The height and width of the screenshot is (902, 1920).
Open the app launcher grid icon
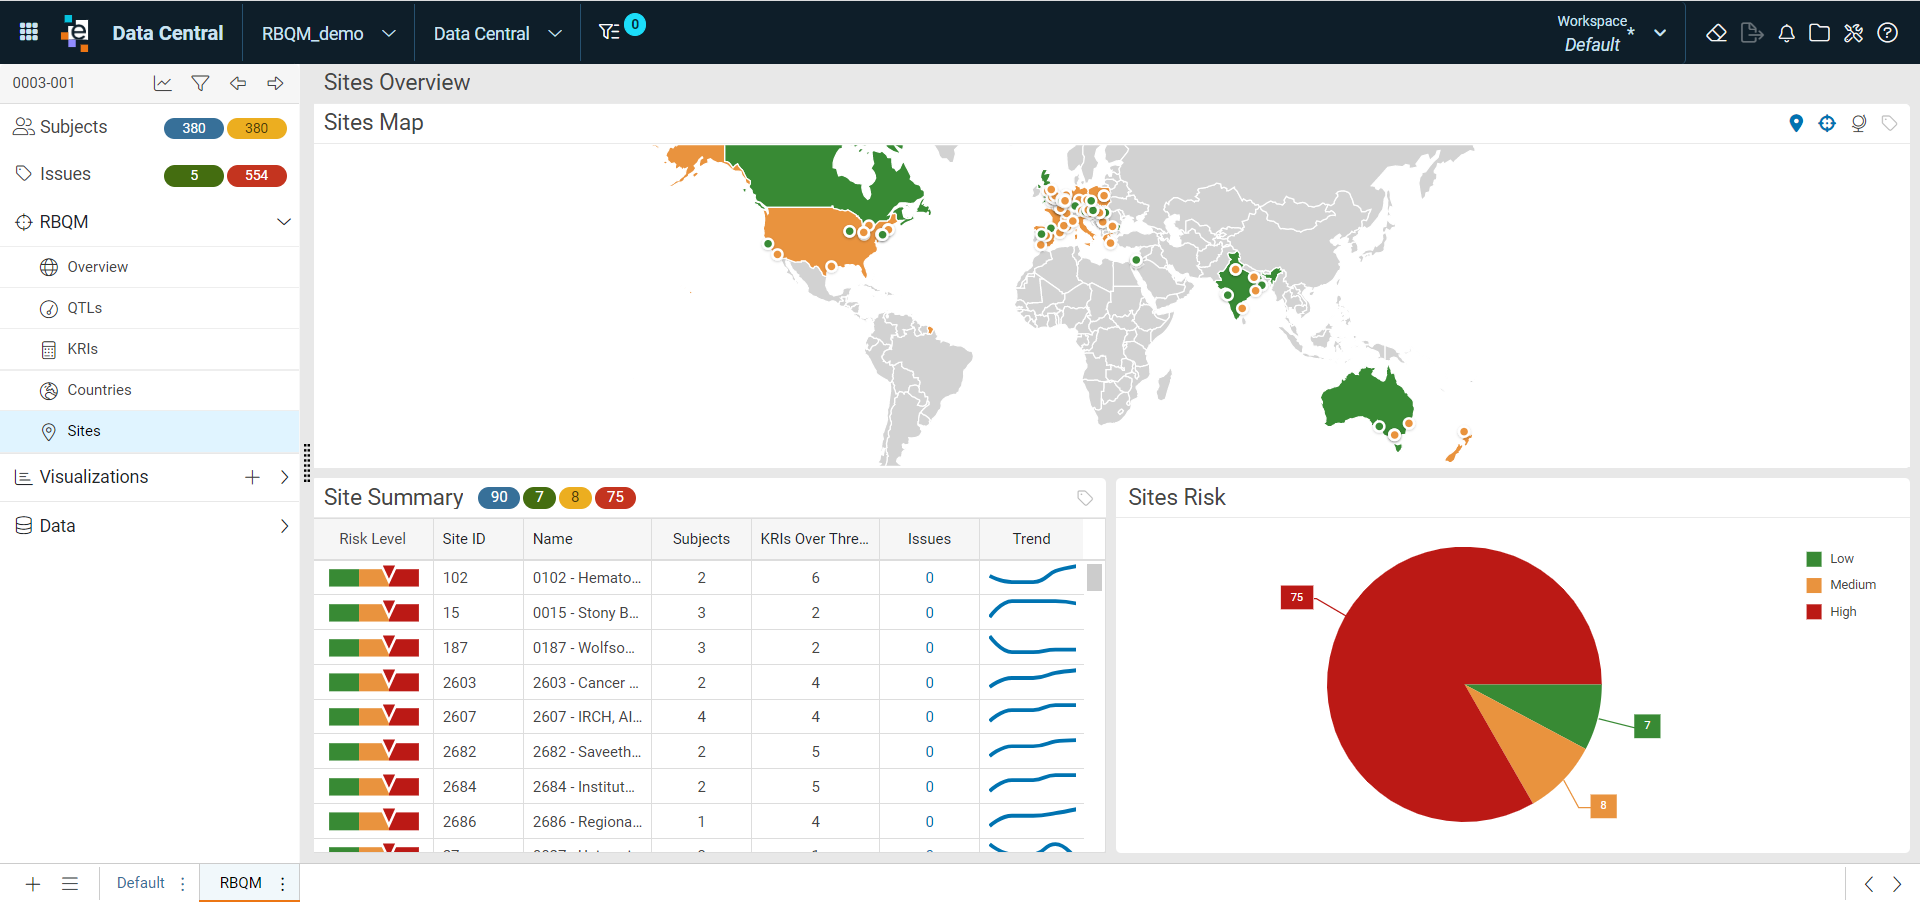click(29, 32)
